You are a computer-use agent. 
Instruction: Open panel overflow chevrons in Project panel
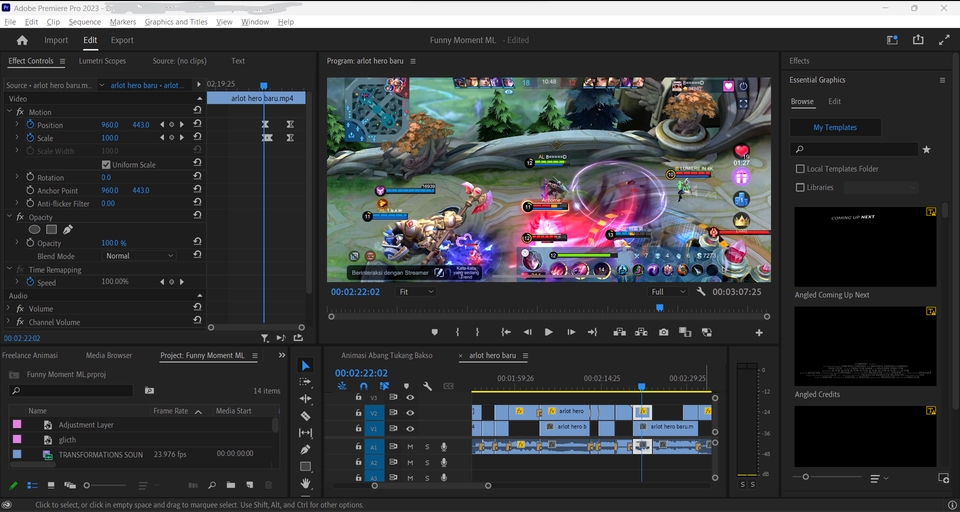tap(282, 355)
